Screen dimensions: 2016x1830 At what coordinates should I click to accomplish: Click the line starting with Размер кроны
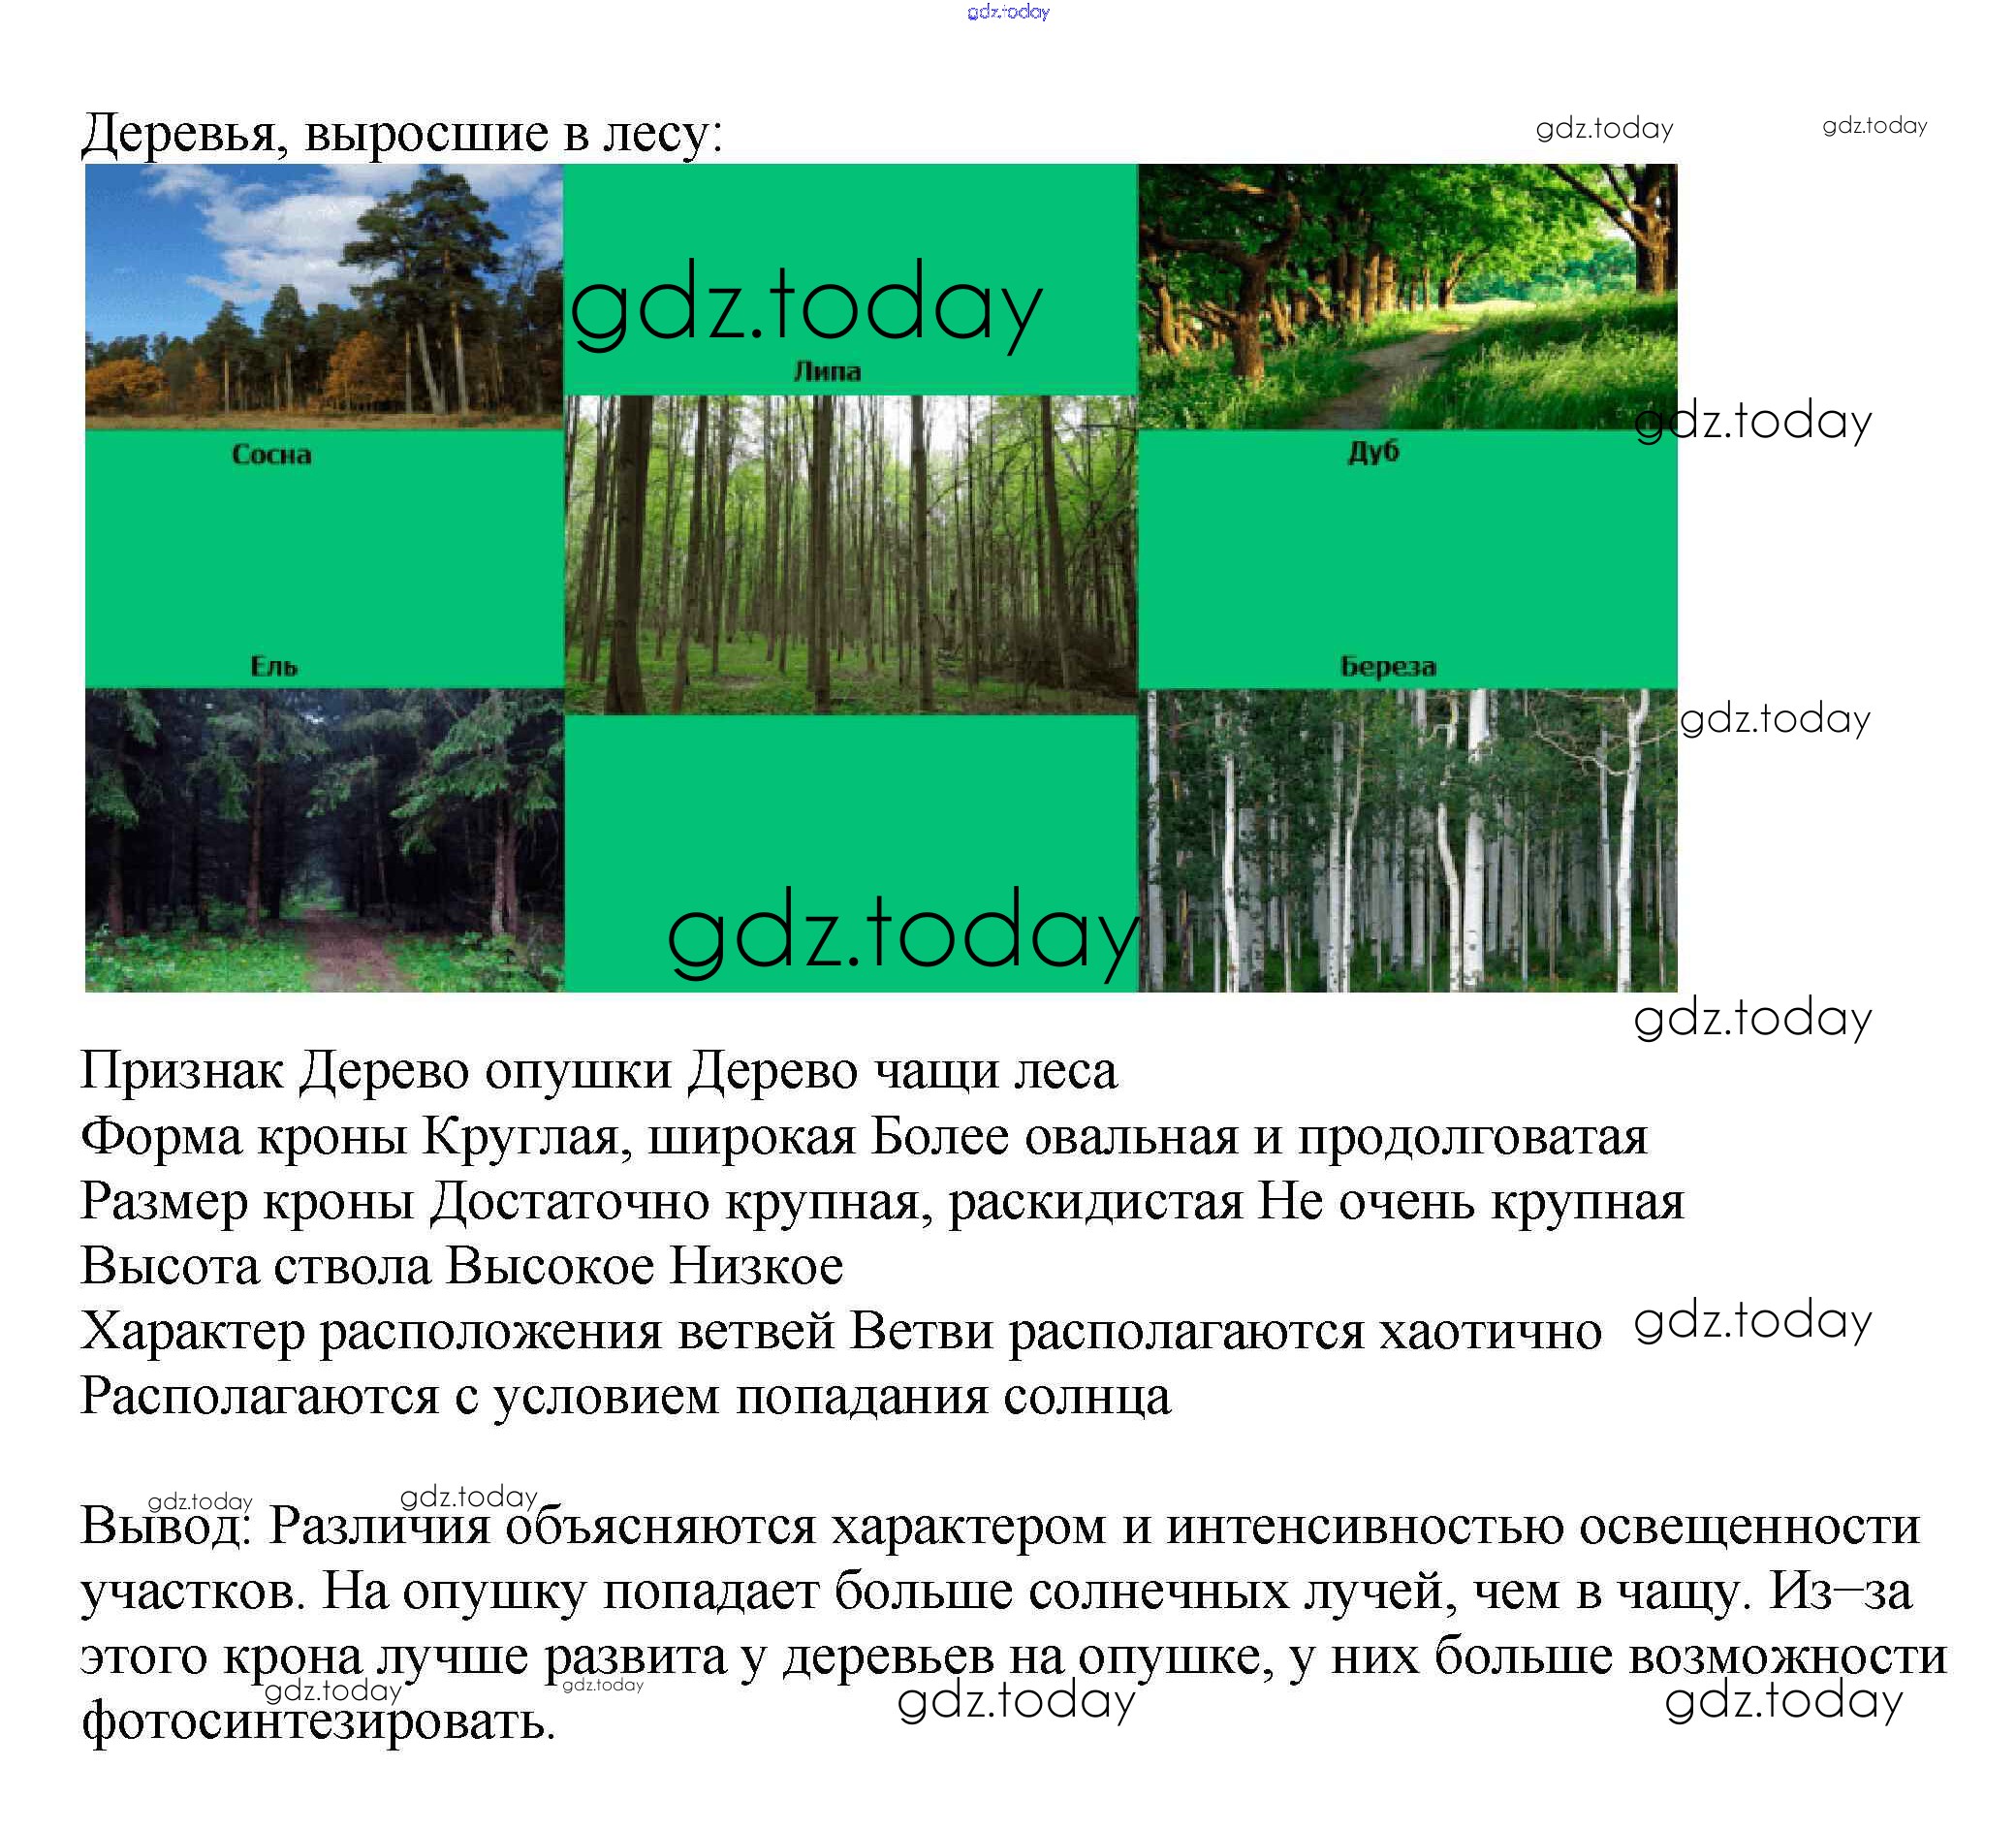(882, 1202)
